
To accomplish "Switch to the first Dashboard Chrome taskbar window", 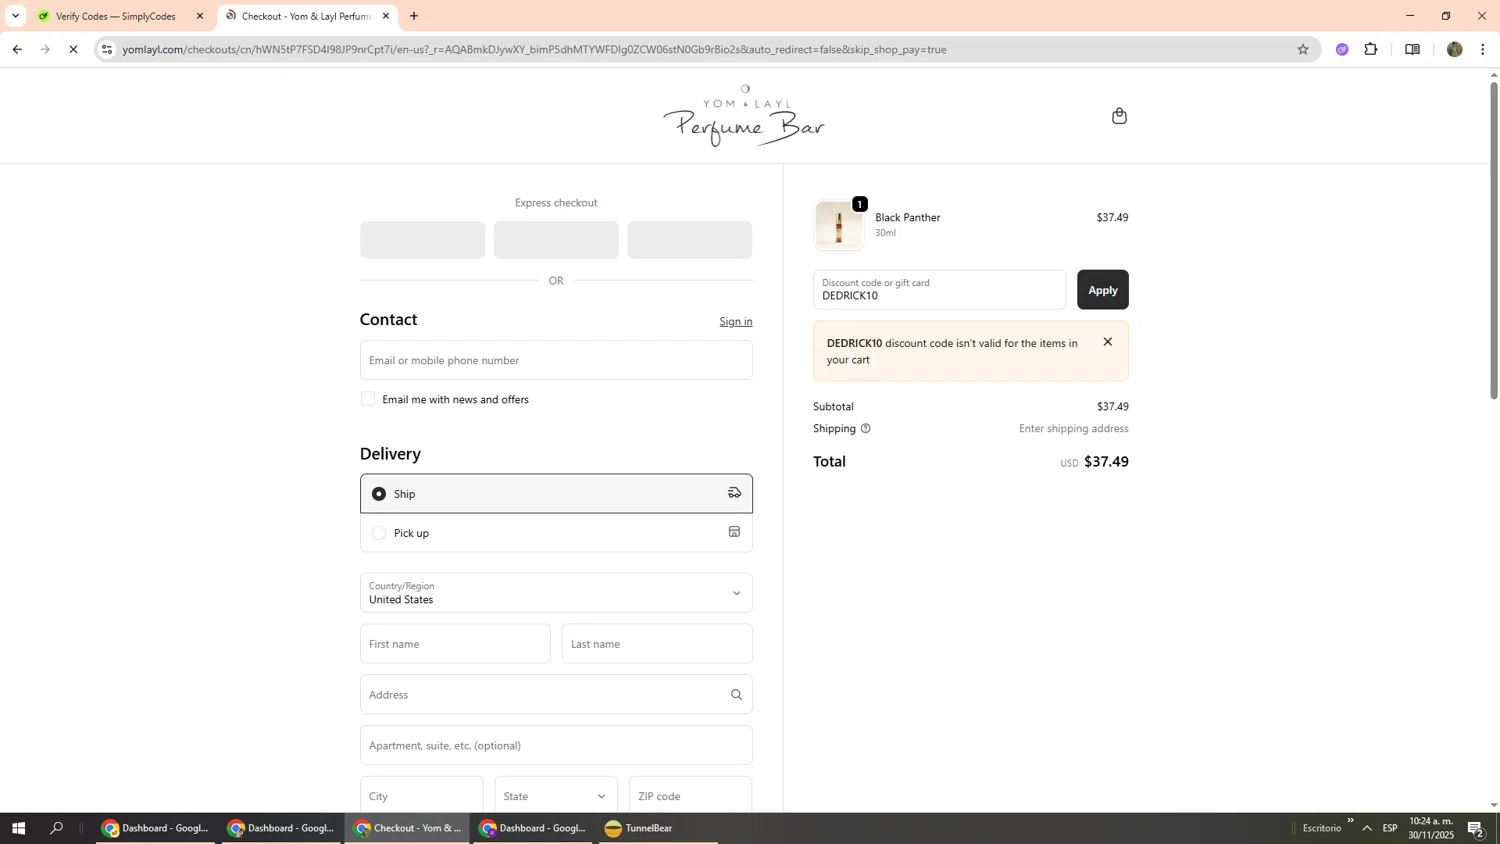I will tap(155, 828).
